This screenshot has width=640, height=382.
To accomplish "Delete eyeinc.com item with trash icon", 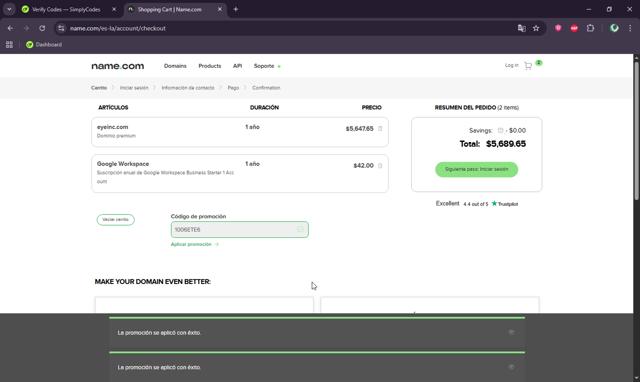I will pos(380,129).
